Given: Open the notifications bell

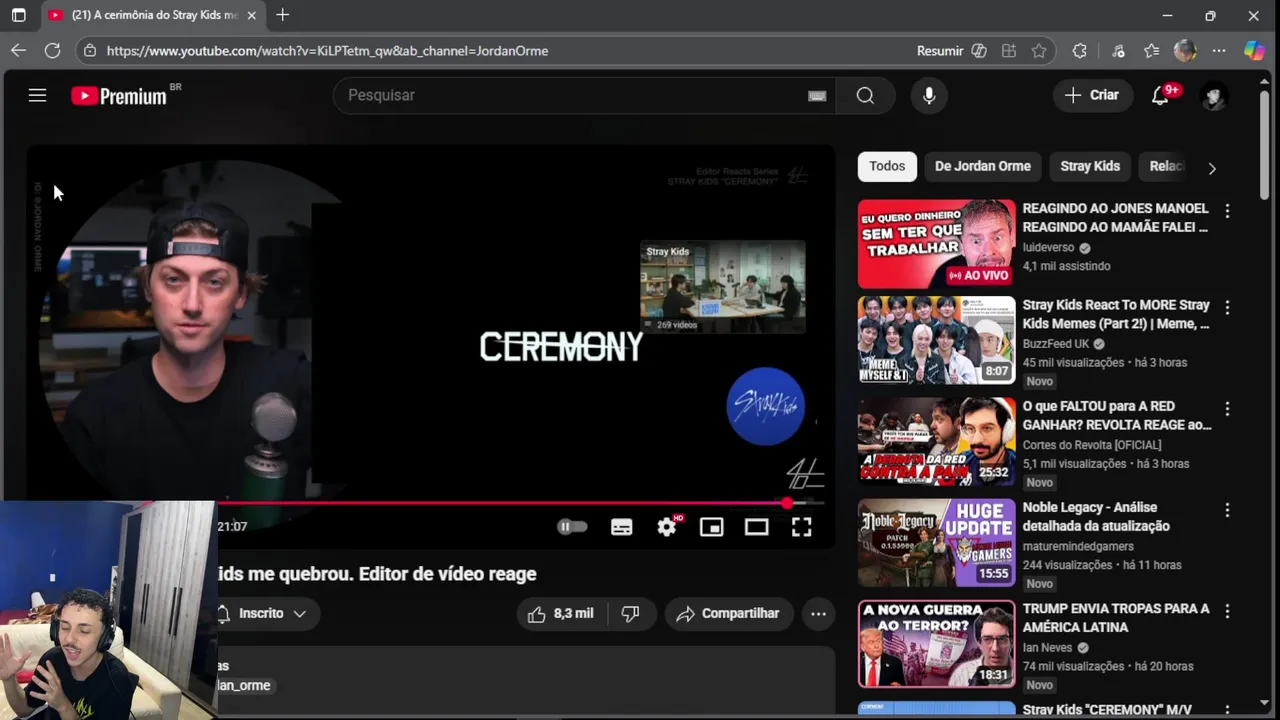Looking at the screenshot, I should pos(1160,95).
